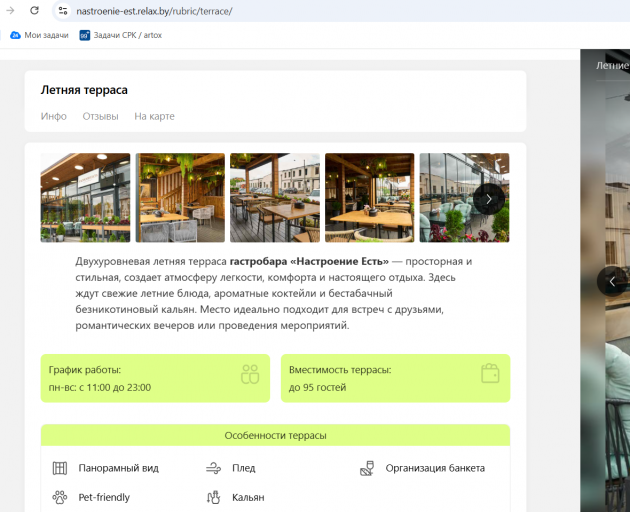Click the 'Кальян' feature label
Viewport: 630px width, 512px height.
(248, 498)
